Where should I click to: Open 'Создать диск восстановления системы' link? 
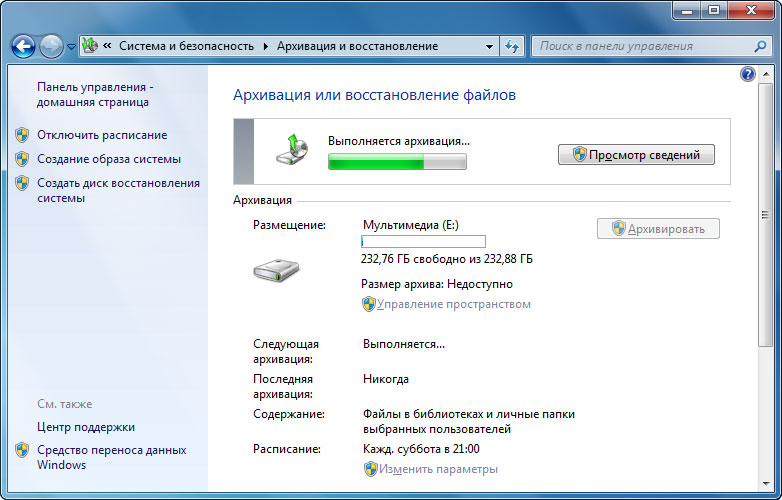coord(118,190)
